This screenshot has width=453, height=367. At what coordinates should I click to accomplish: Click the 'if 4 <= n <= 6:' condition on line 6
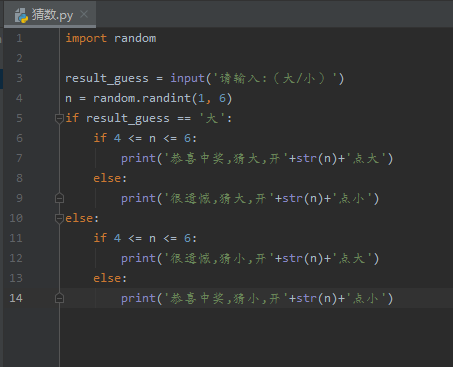pyautogui.click(x=145, y=138)
